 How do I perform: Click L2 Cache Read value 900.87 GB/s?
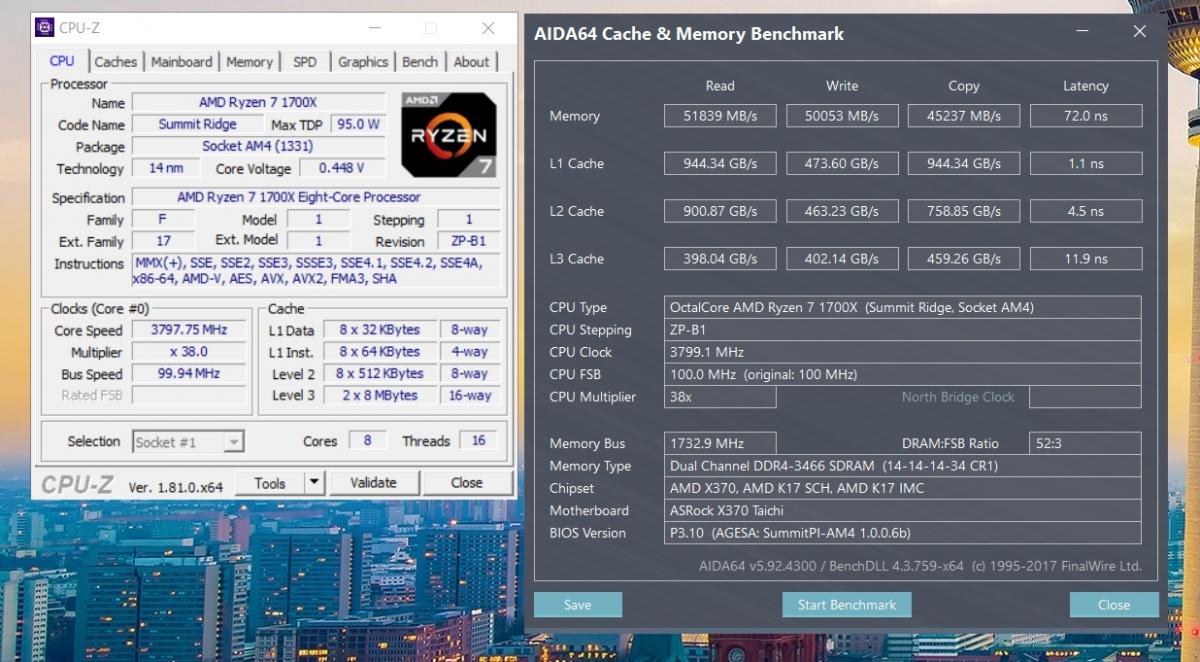(720, 211)
